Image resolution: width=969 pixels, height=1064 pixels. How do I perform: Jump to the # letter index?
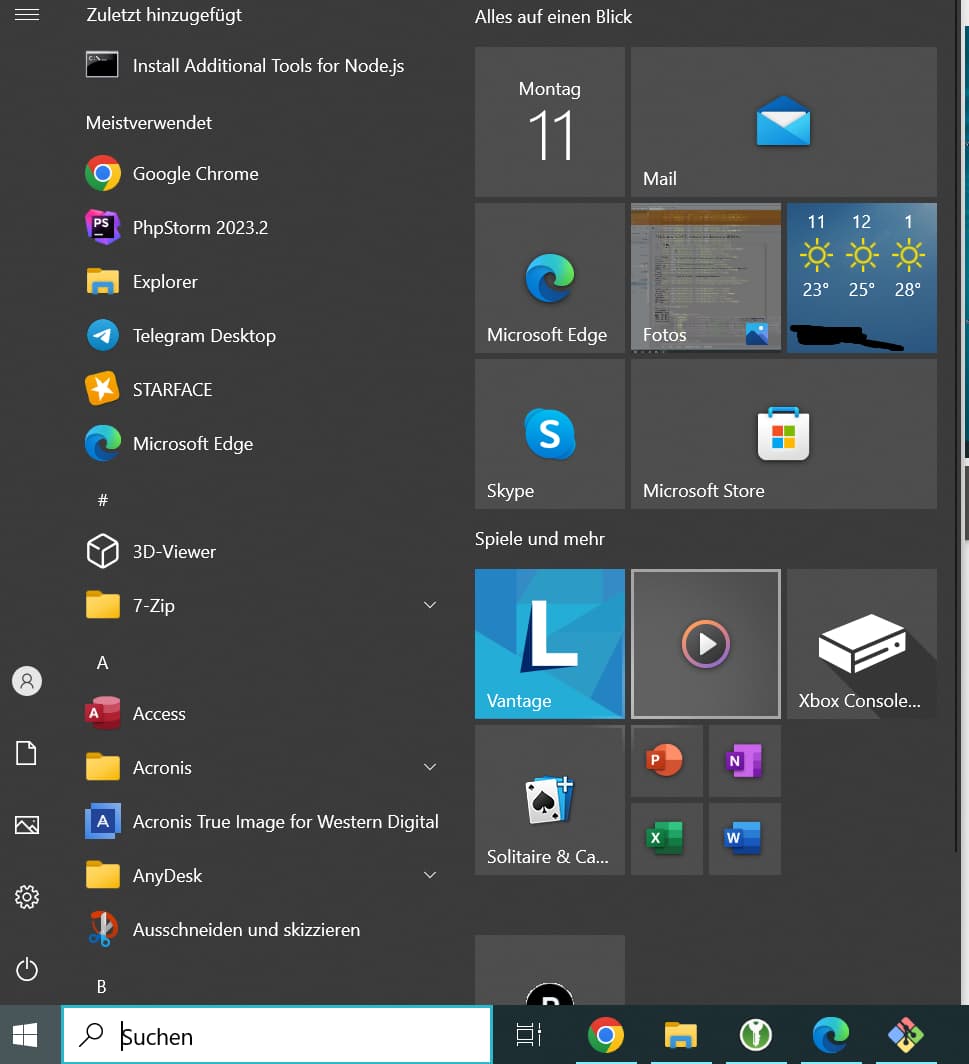tap(103, 500)
